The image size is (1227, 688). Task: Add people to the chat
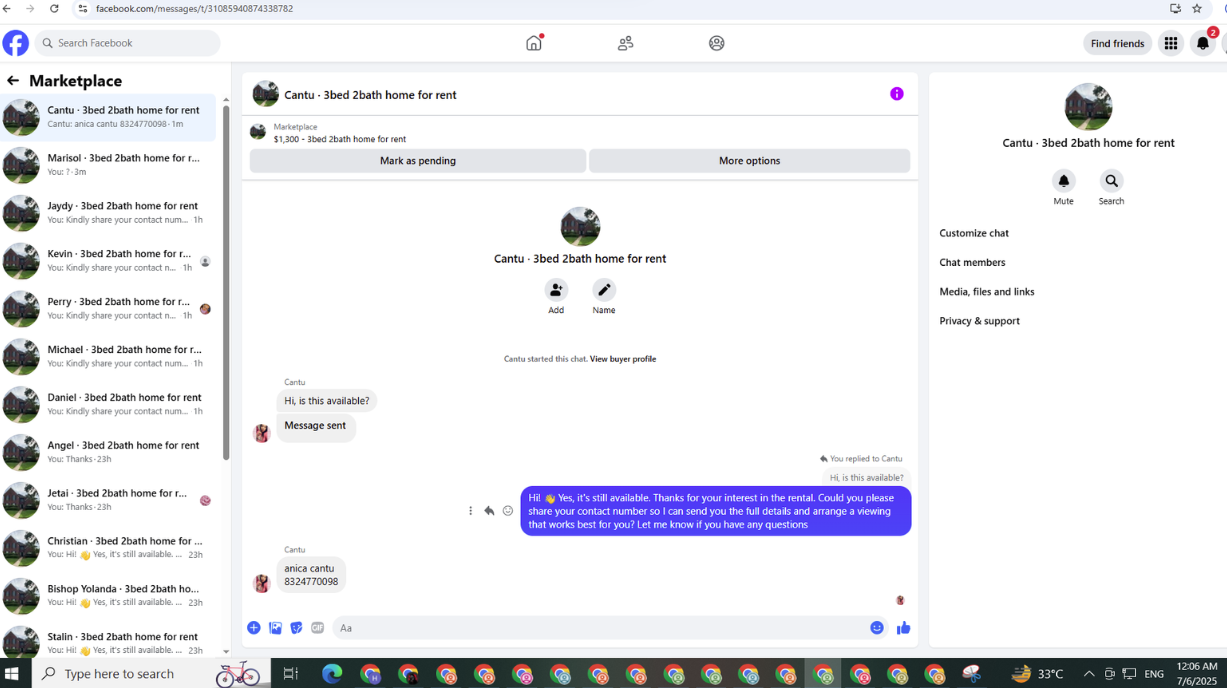coord(556,290)
